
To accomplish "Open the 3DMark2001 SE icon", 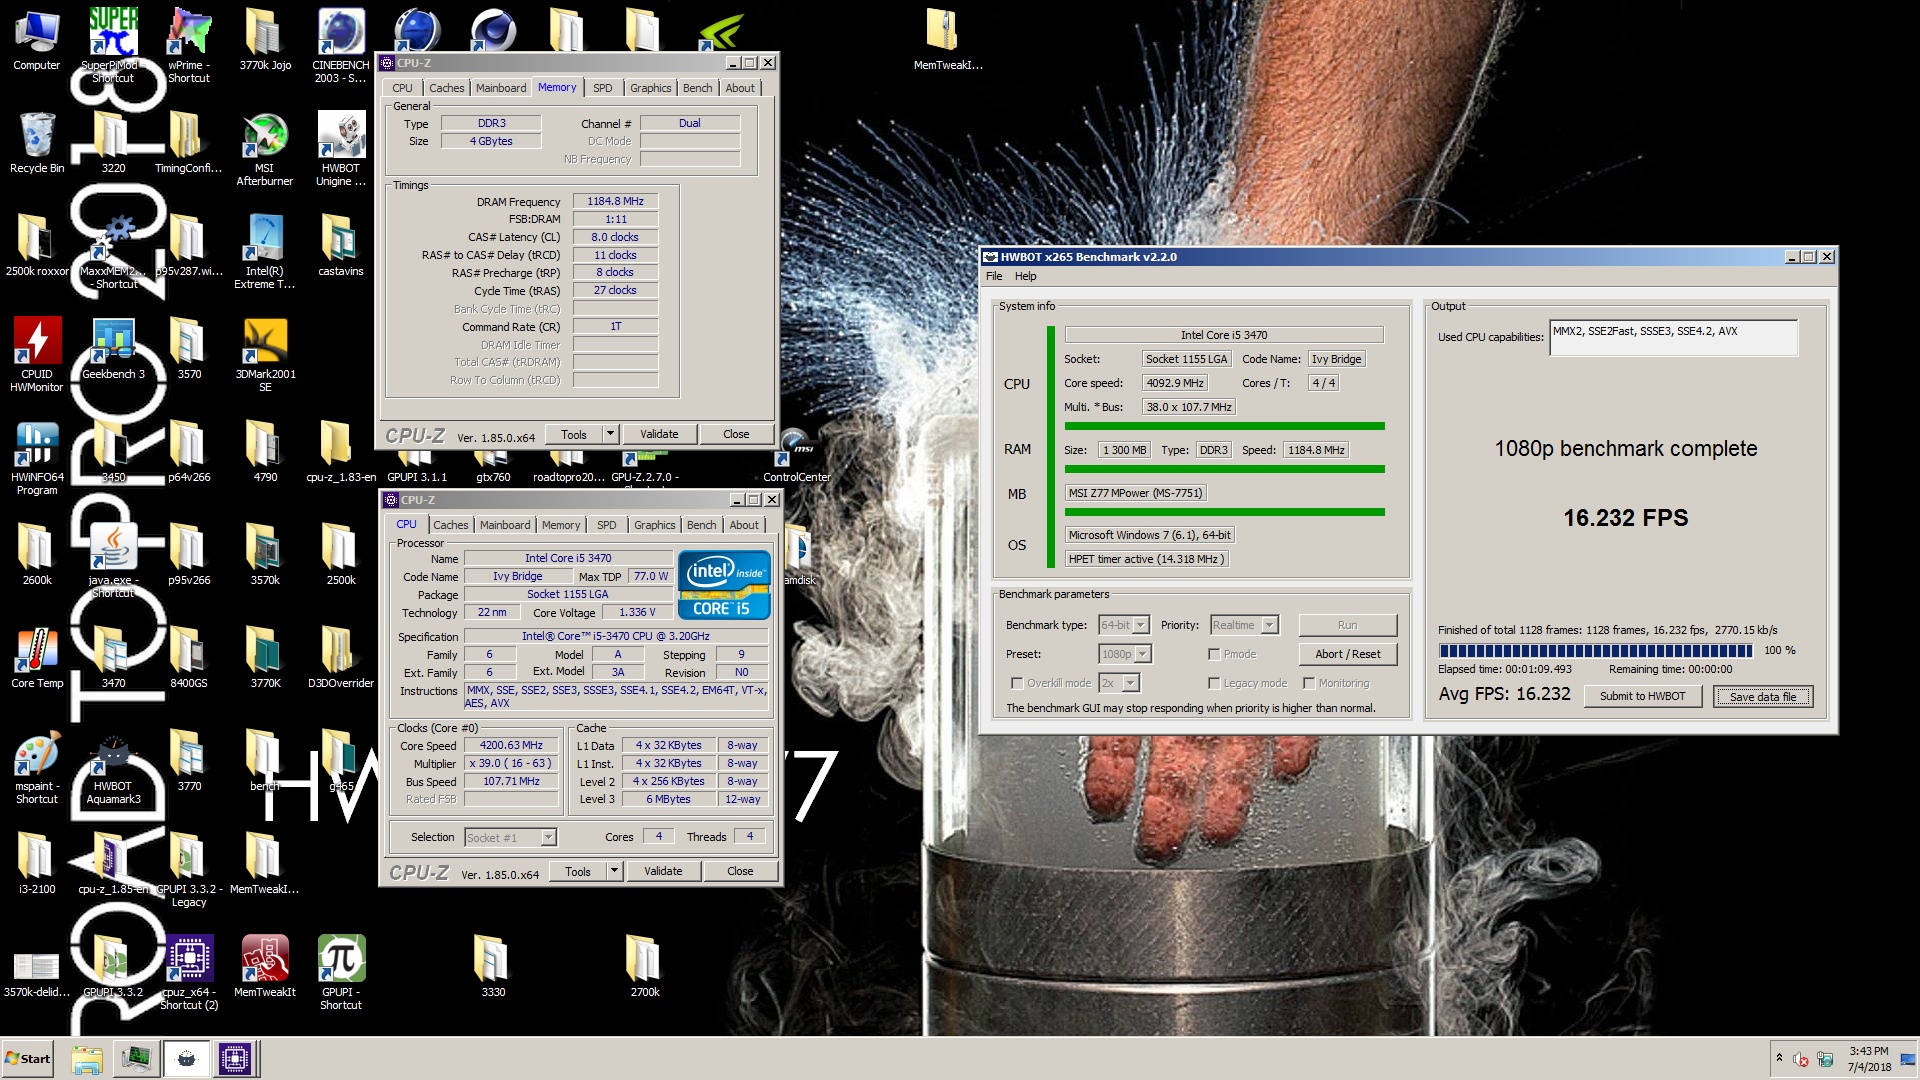I will [x=265, y=354].
